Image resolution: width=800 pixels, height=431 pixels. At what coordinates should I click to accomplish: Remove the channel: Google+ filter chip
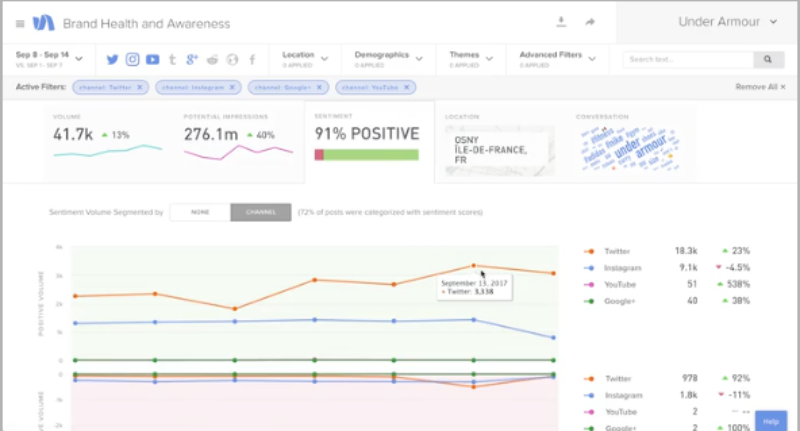pyautogui.click(x=319, y=87)
